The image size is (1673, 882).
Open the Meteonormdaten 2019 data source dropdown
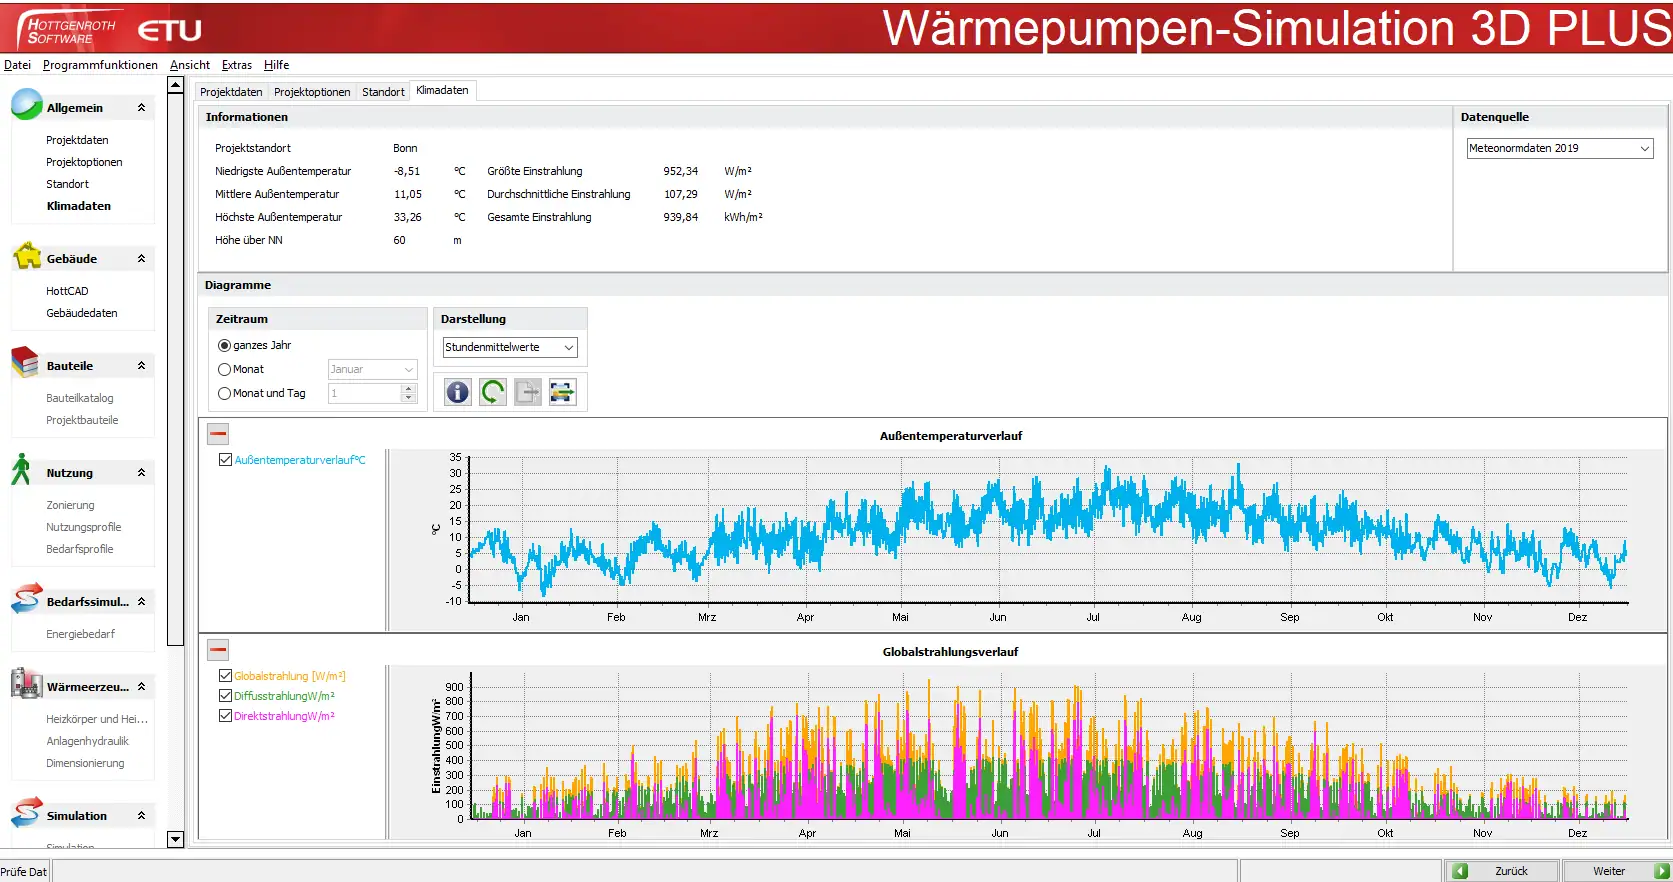coord(1559,148)
